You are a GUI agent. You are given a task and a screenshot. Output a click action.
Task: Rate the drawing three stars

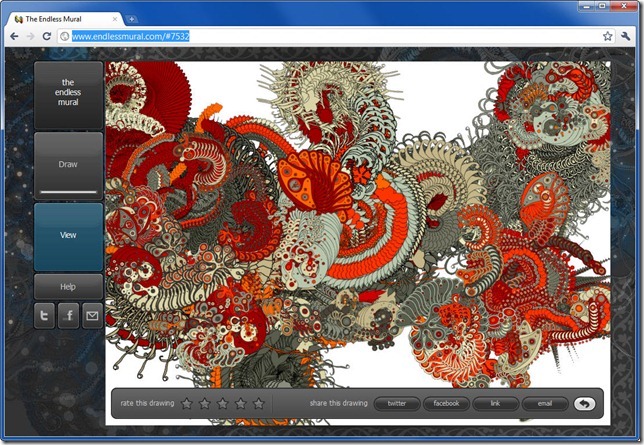click(222, 404)
